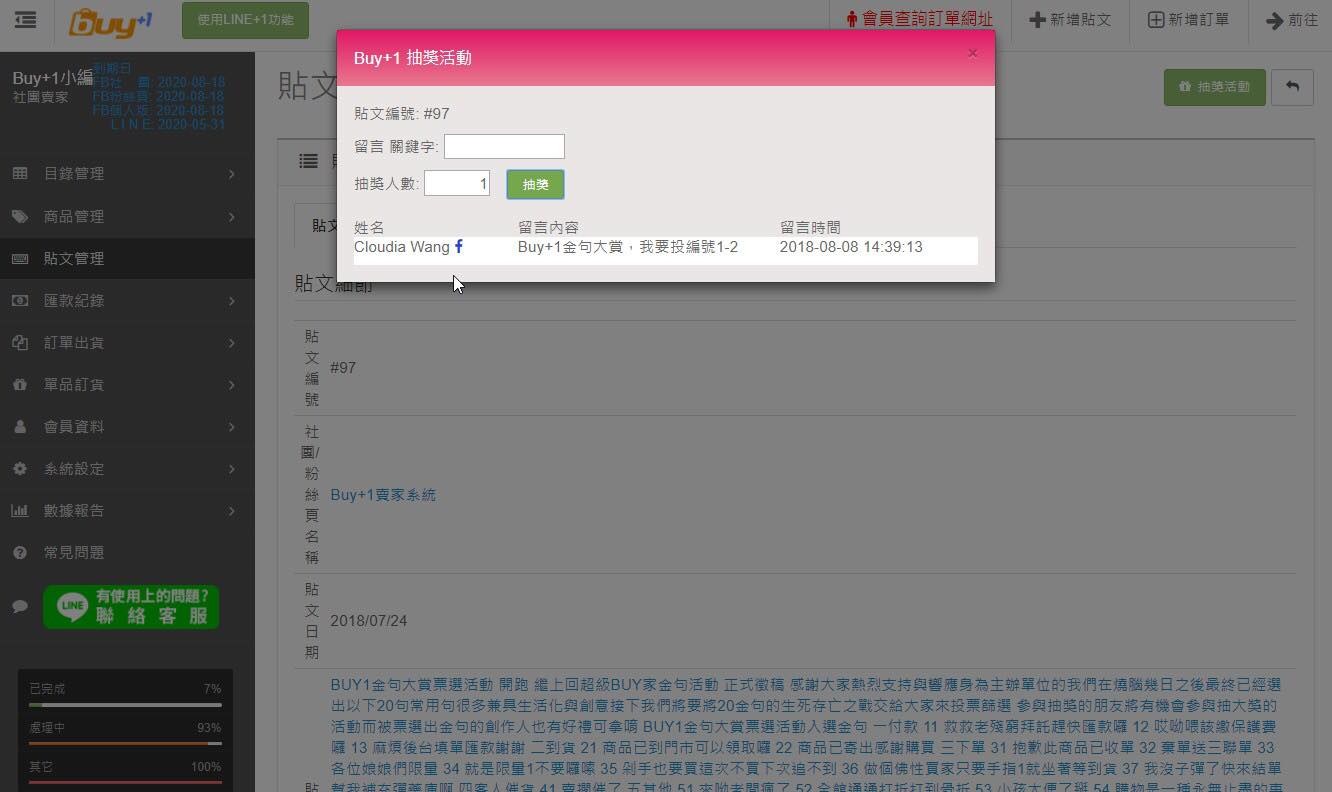This screenshot has height=792, width=1332.
Task: Select the post number #97 in details table
Action: click(343, 367)
